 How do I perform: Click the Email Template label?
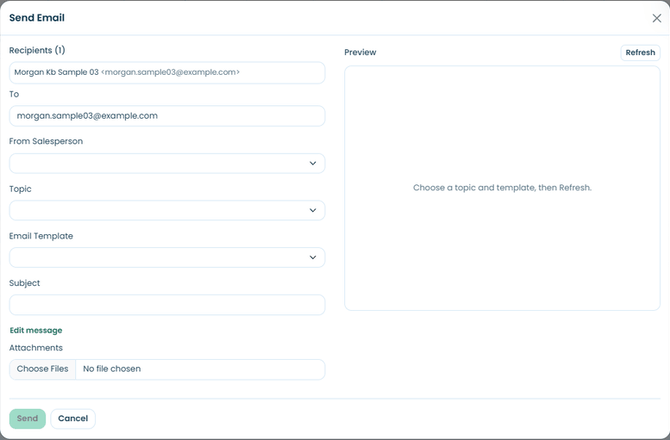click(41, 236)
